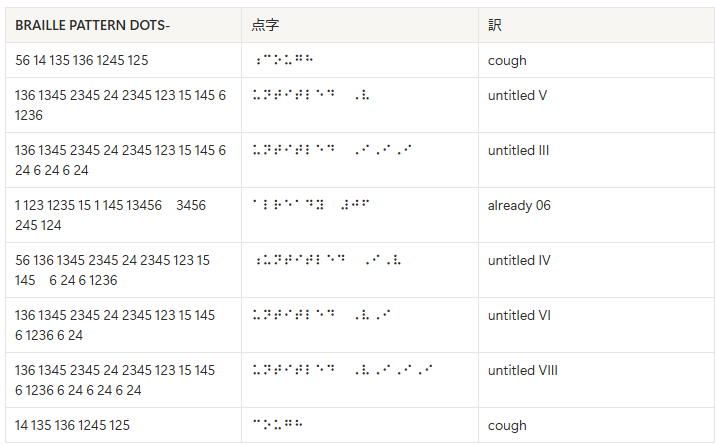717x445 pixels.
Task: Click braille glyphs for untitled III
Action: coord(332,150)
